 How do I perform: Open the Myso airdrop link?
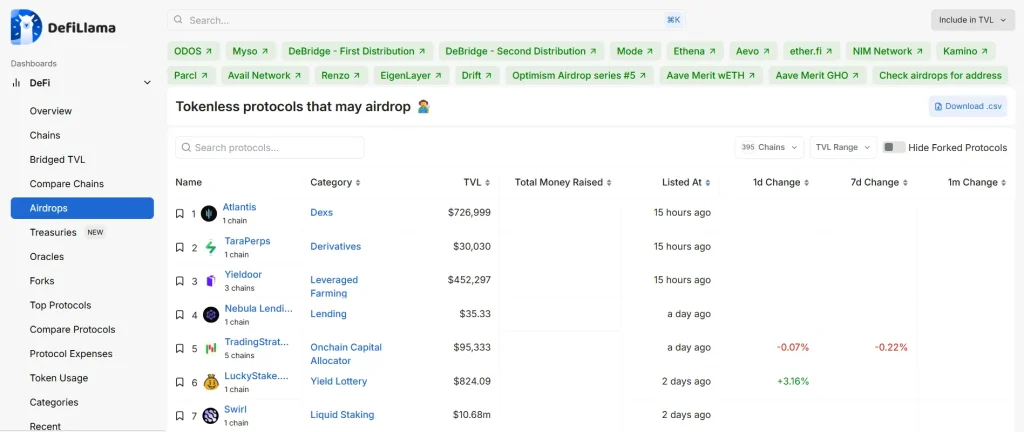(251, 51)
